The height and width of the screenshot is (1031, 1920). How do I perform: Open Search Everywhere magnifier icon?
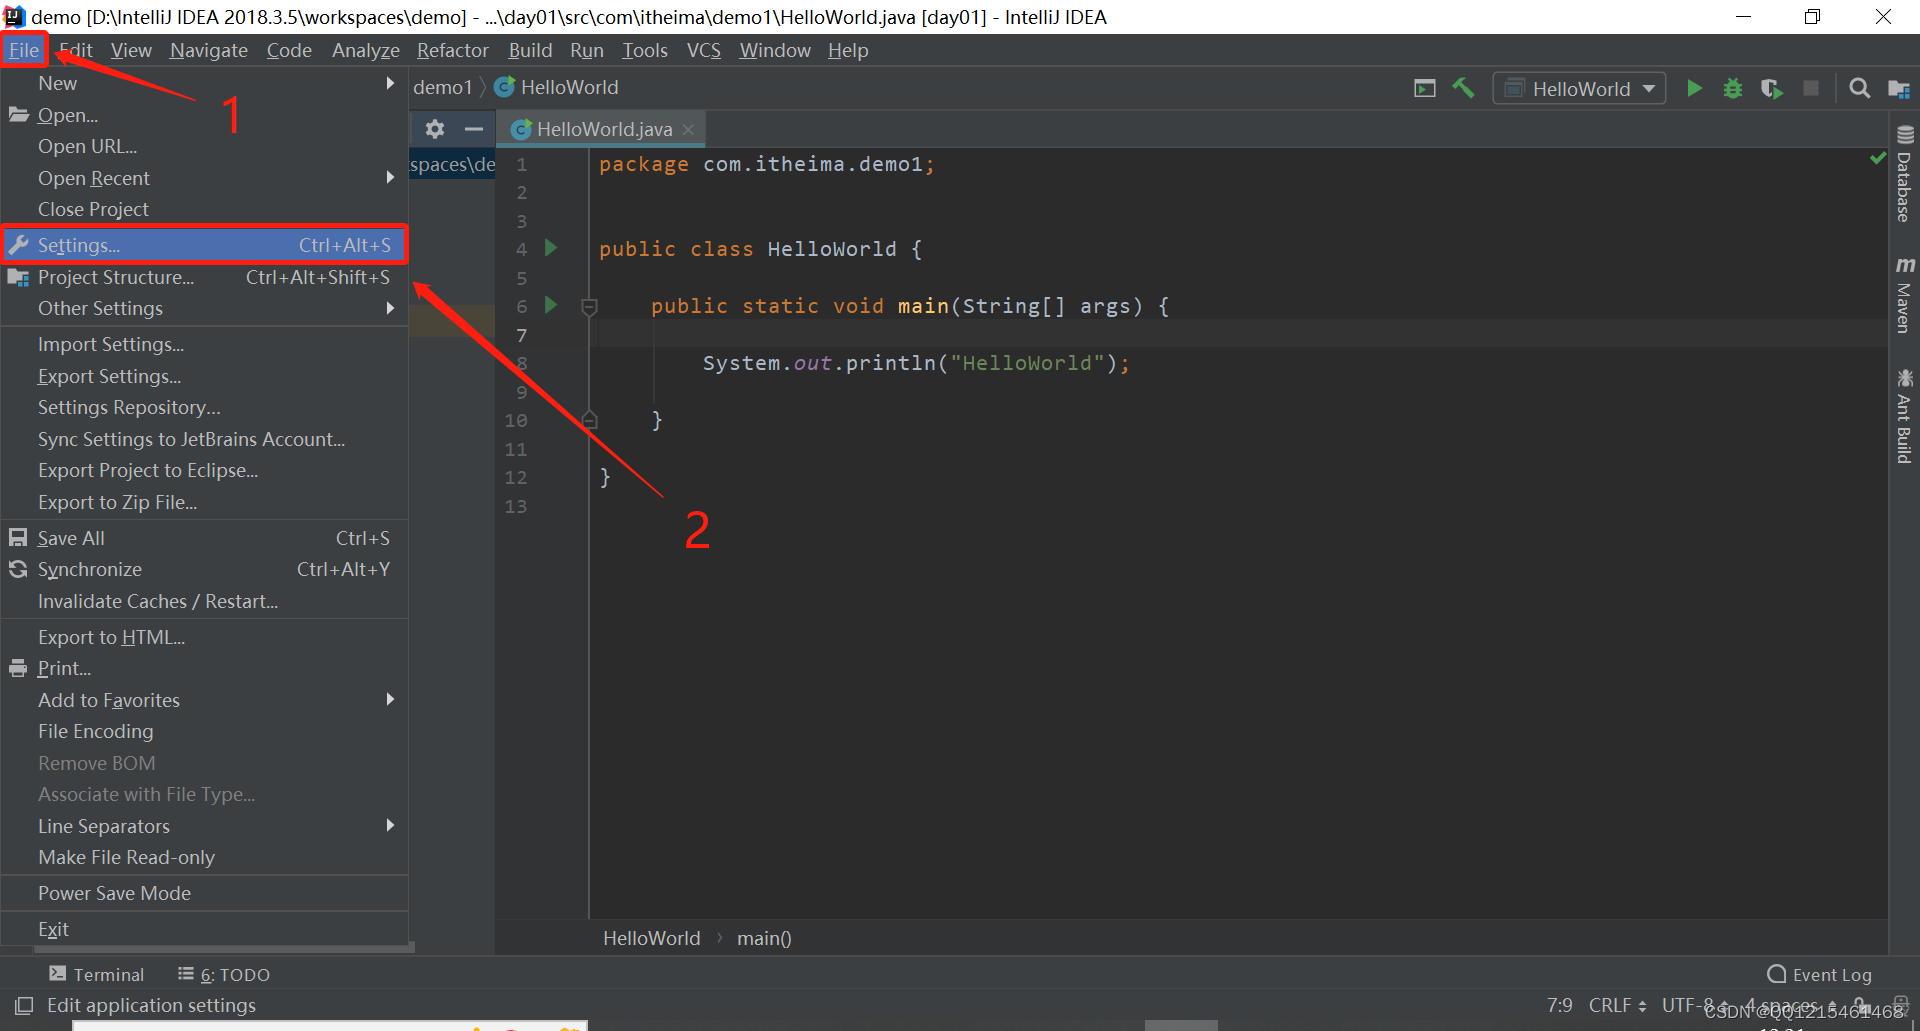(x=1859, y=88)
